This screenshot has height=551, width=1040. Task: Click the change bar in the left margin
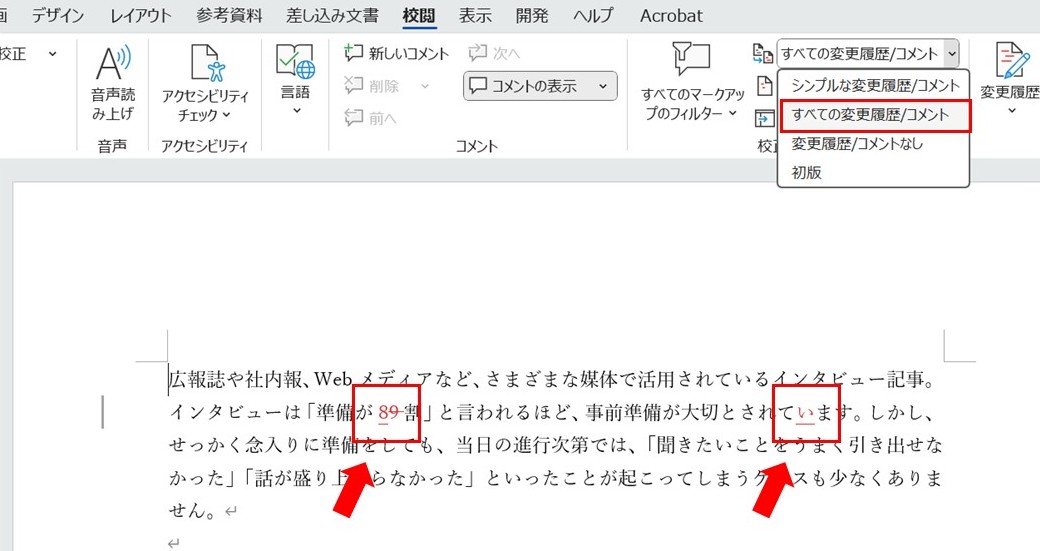pos(102,412)
